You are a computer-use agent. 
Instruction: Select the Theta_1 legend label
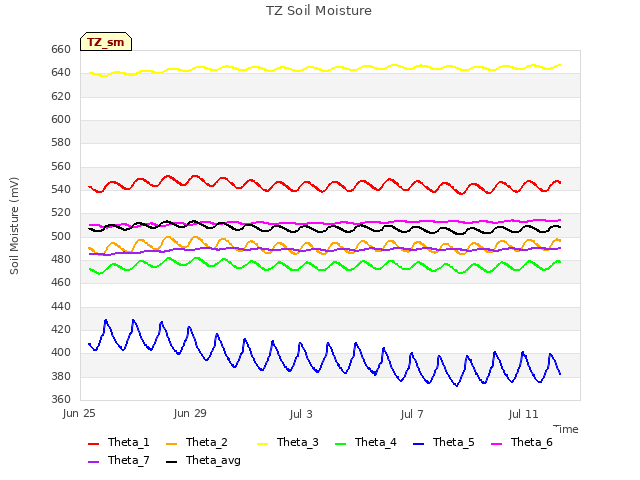[x=129, y=442]
